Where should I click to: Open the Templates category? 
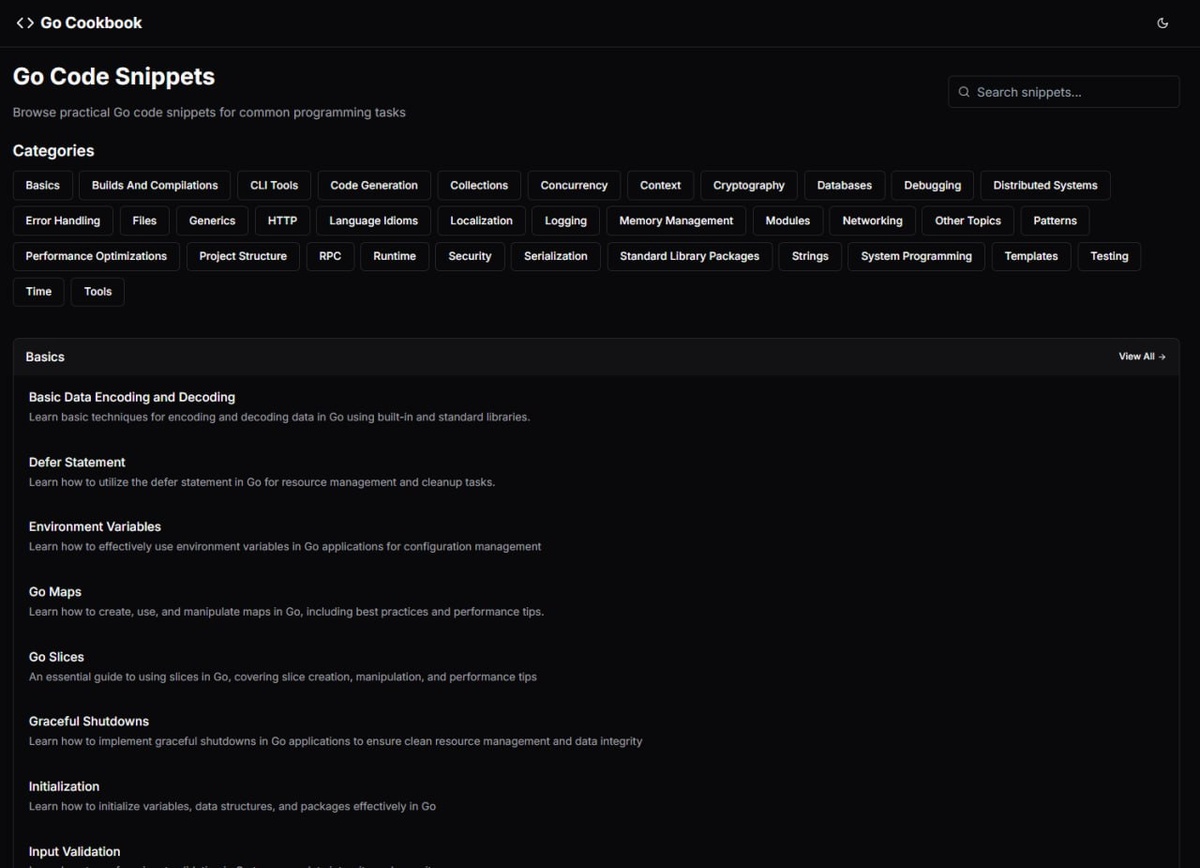click(1031, 256)
